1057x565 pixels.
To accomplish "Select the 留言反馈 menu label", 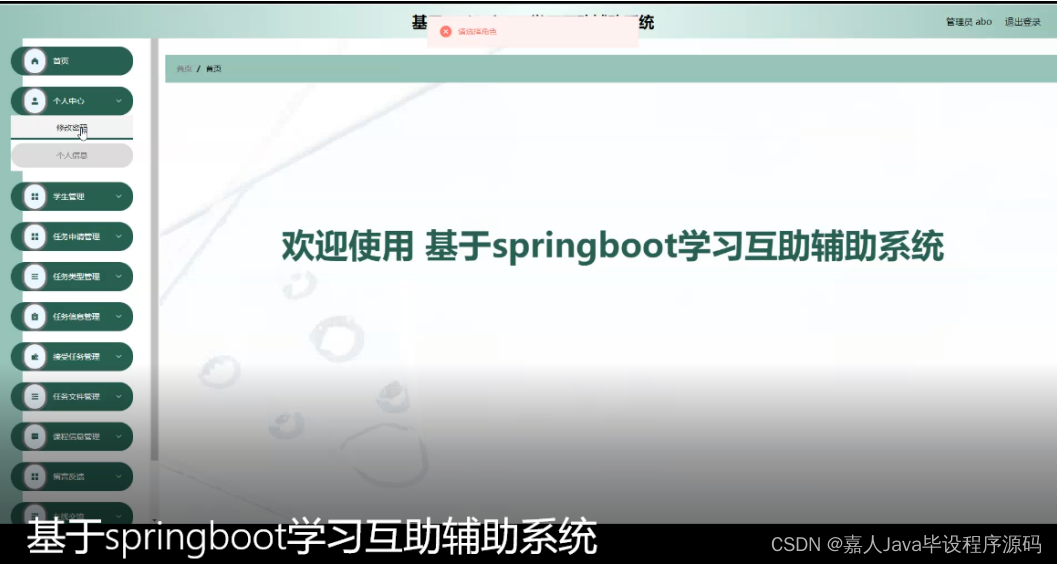I will click(69, 477).
